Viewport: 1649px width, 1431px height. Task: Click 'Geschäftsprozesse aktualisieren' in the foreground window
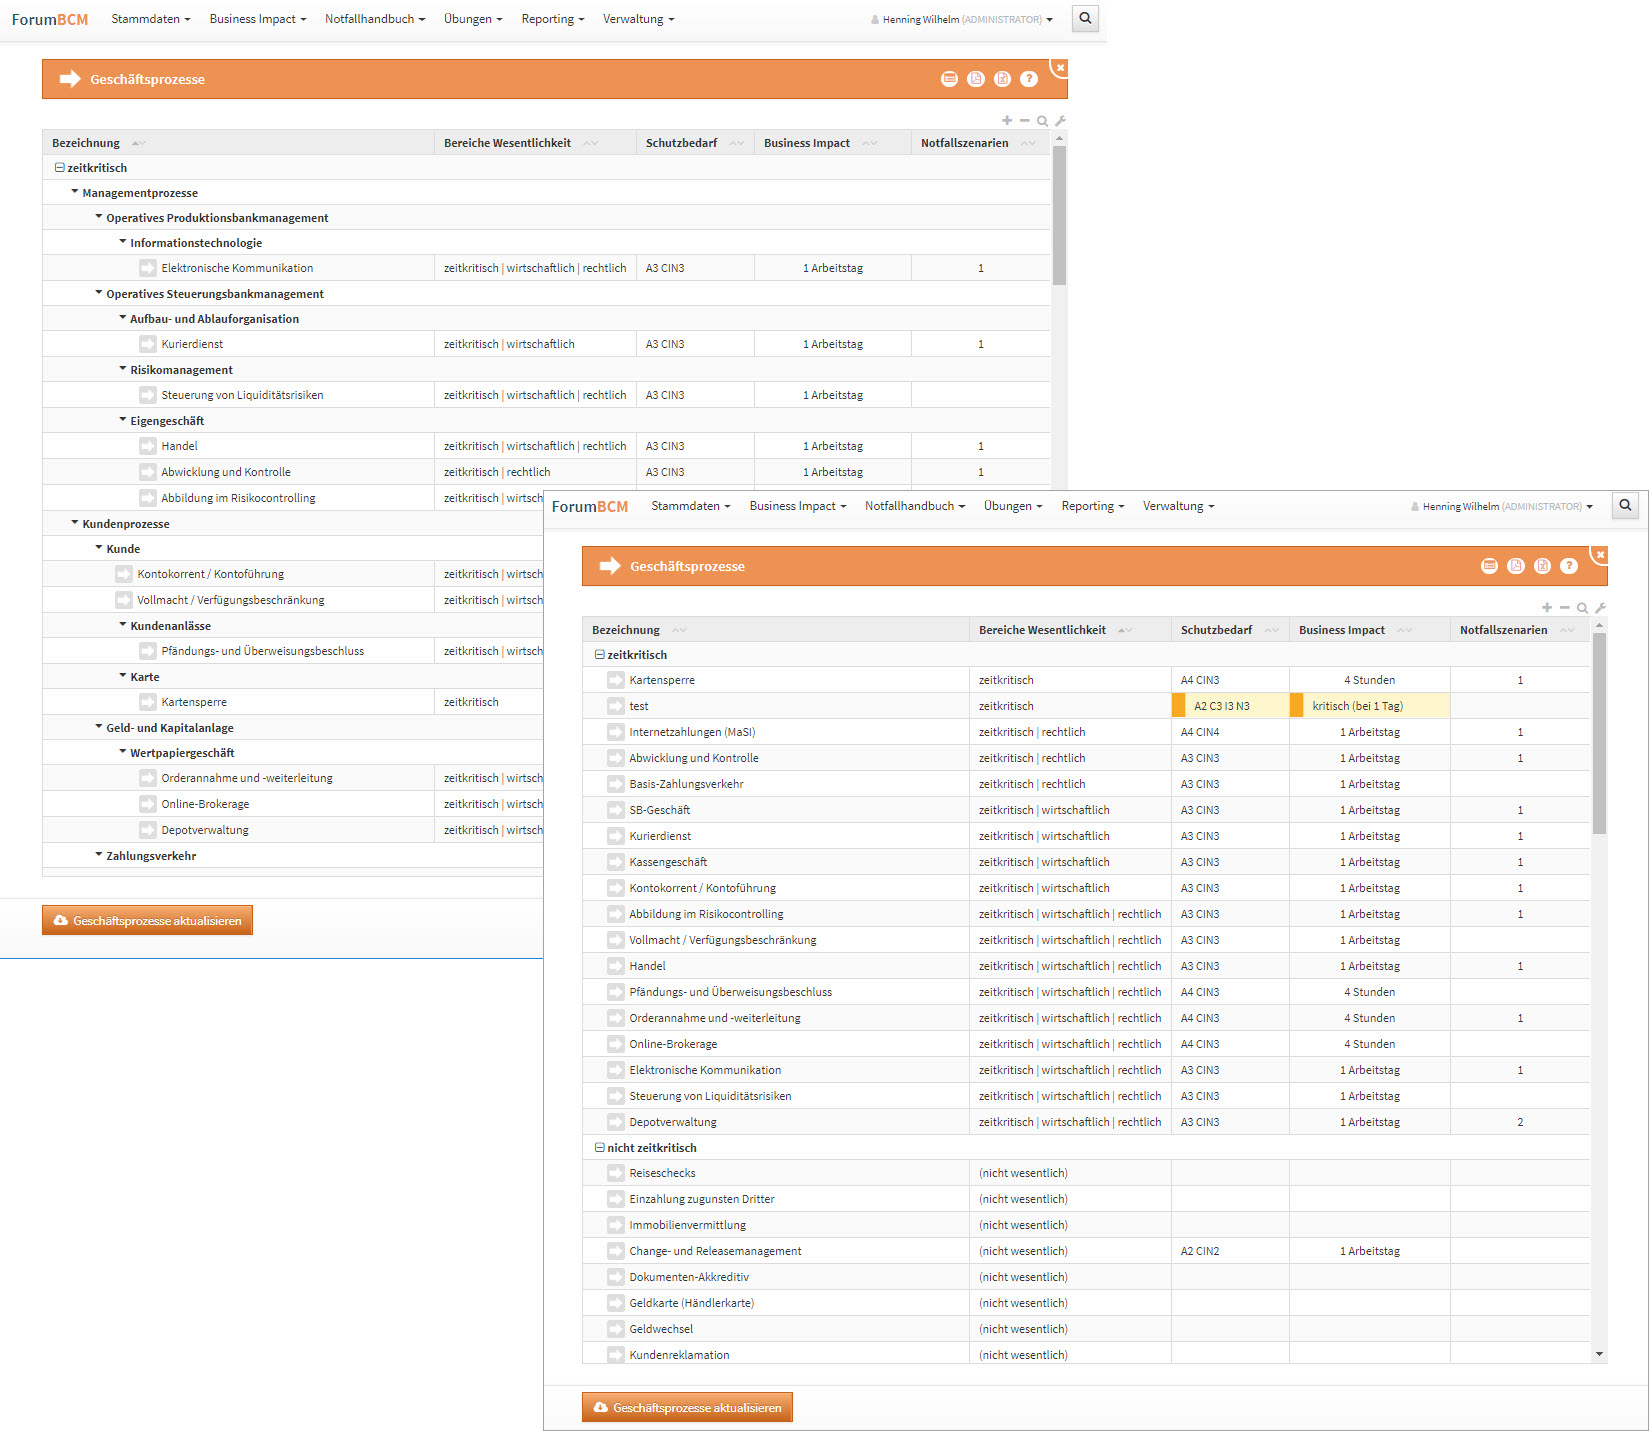coord(687,1407)
